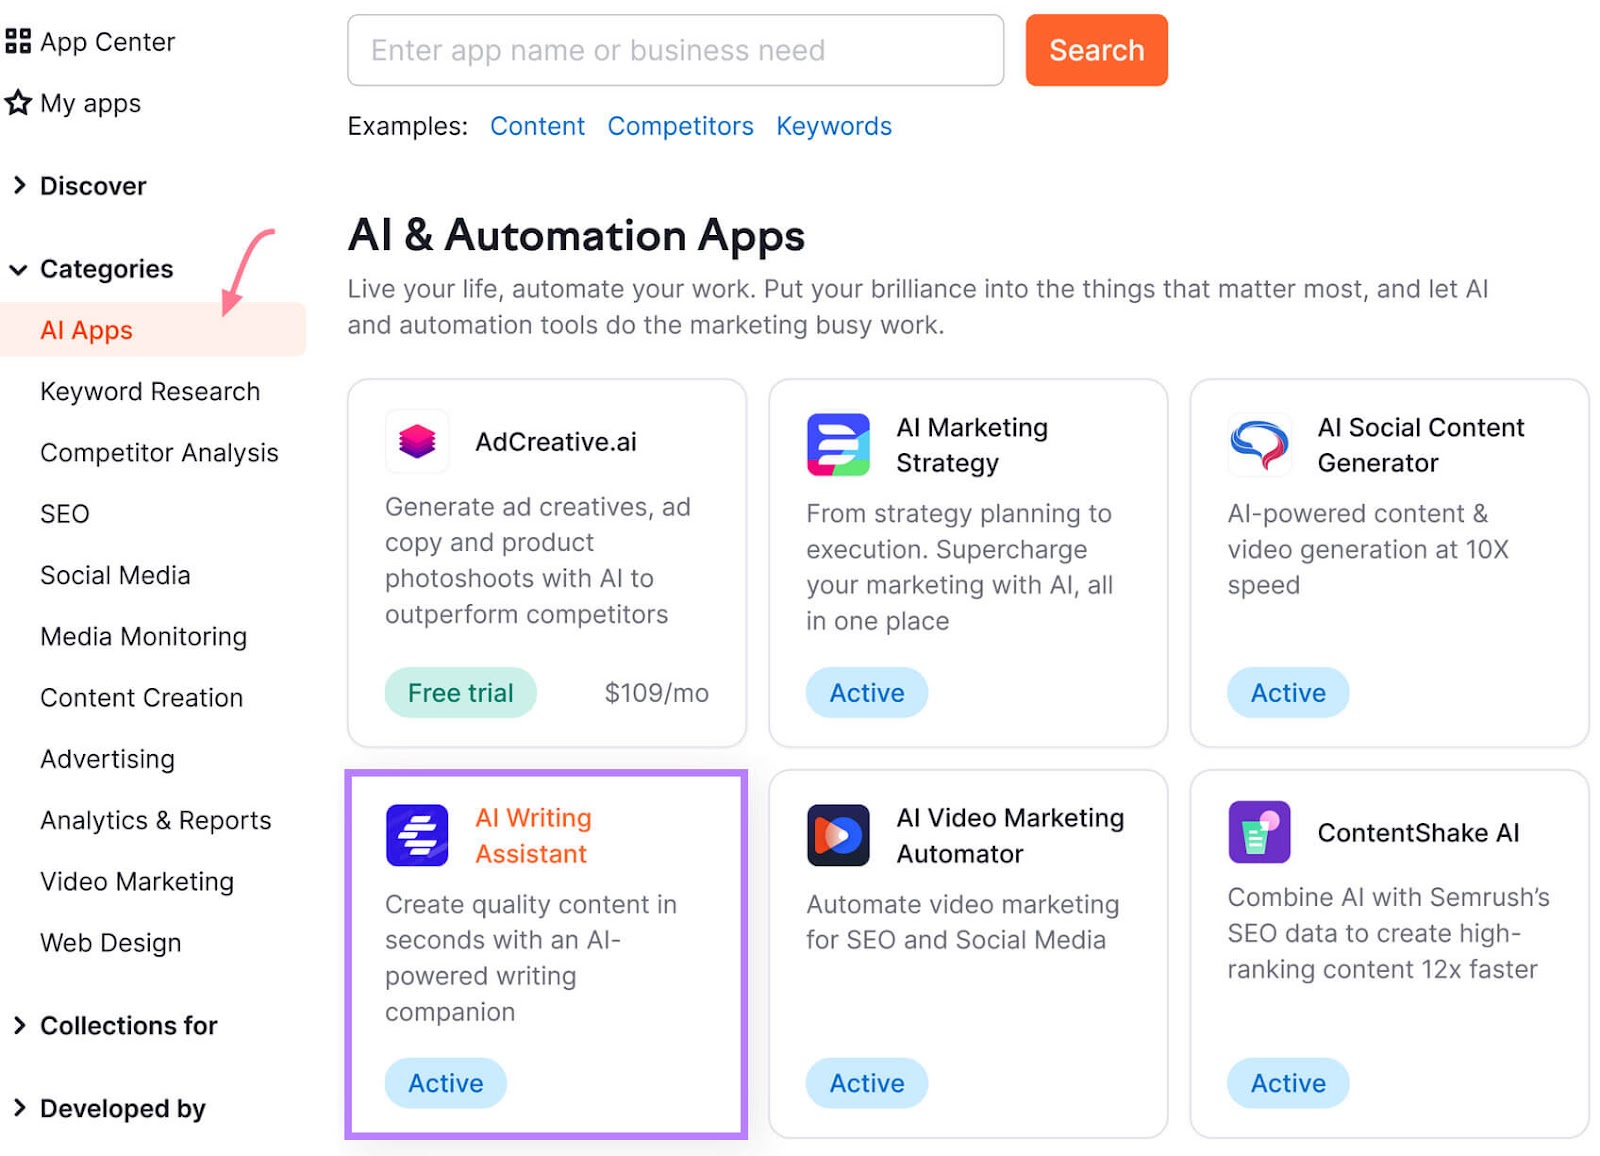The height and width of the screenshot is (1156, 1600).
Task: Select the My apps star icon
Action: pos(17,102)
